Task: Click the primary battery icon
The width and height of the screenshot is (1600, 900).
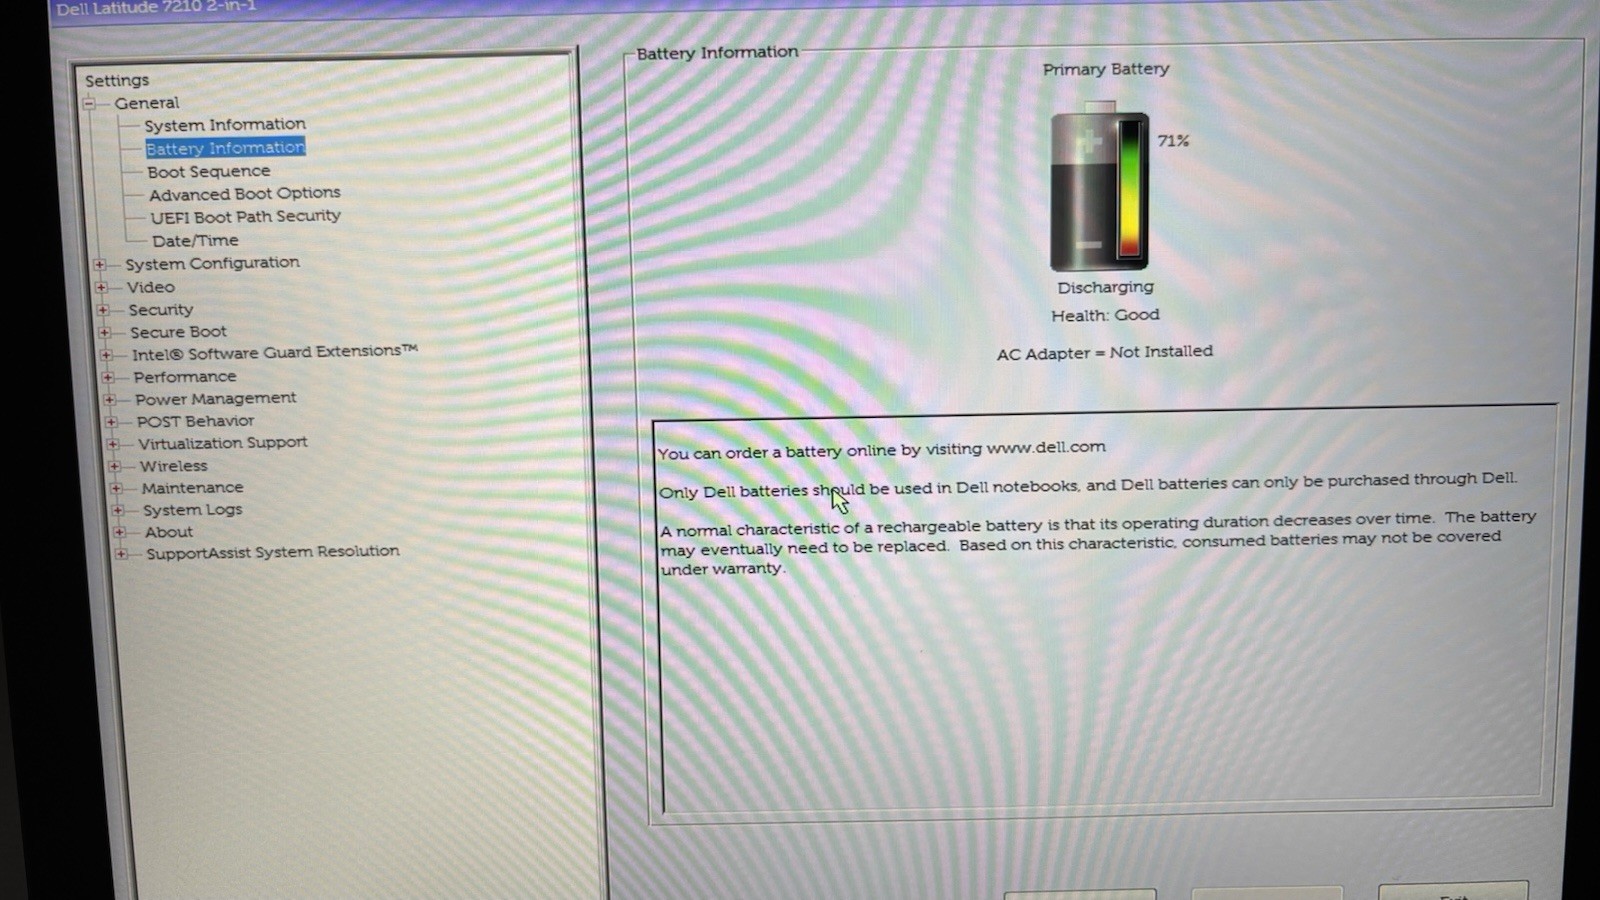Action: click(x=1099, y=187)
